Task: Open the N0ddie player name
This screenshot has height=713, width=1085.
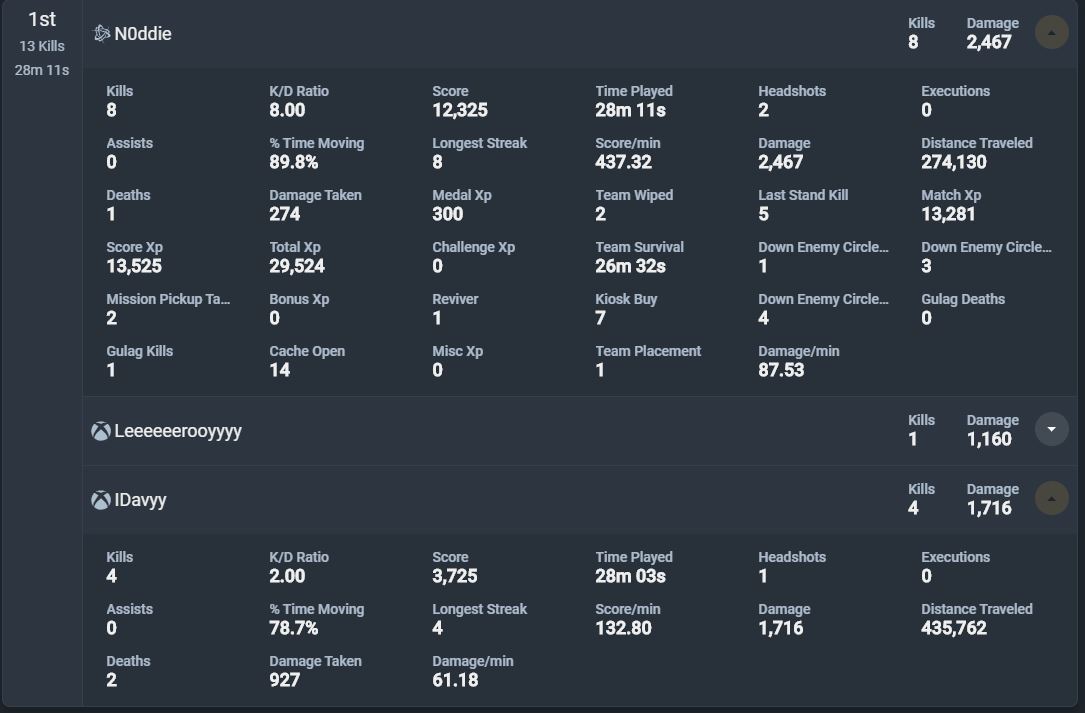Action: click(143, 34)
